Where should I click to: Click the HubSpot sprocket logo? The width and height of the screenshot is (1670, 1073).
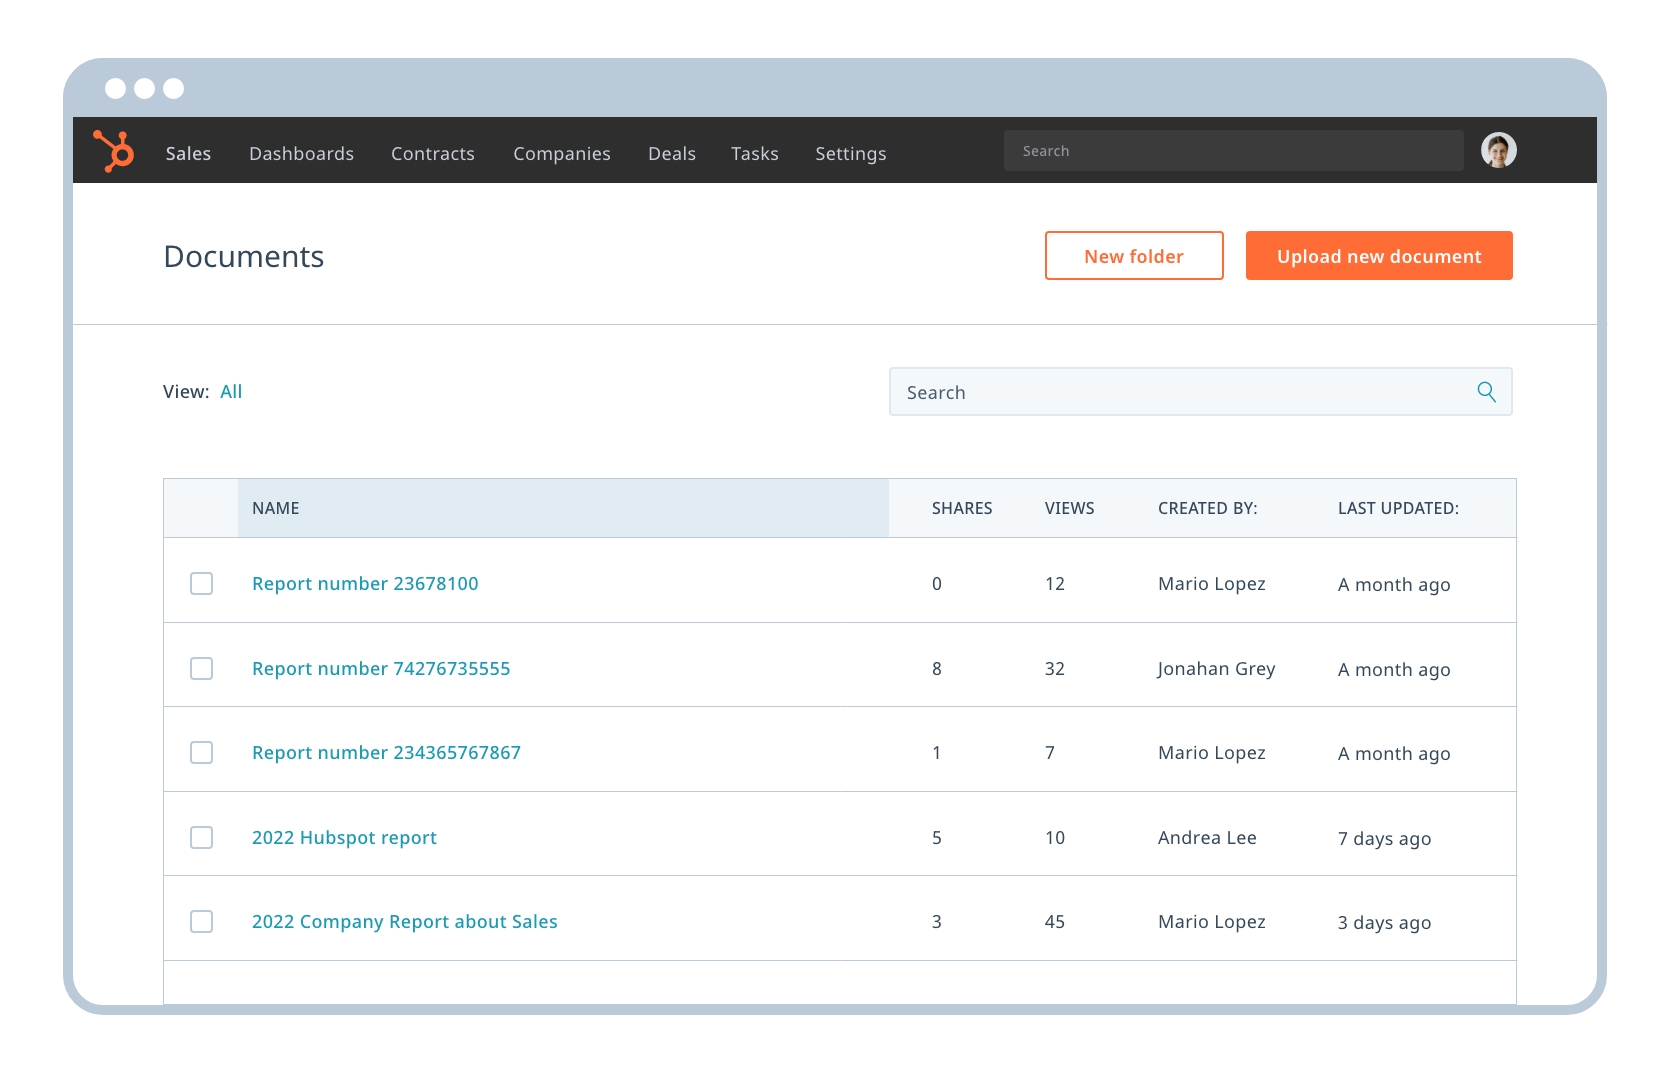click(114, 151)
